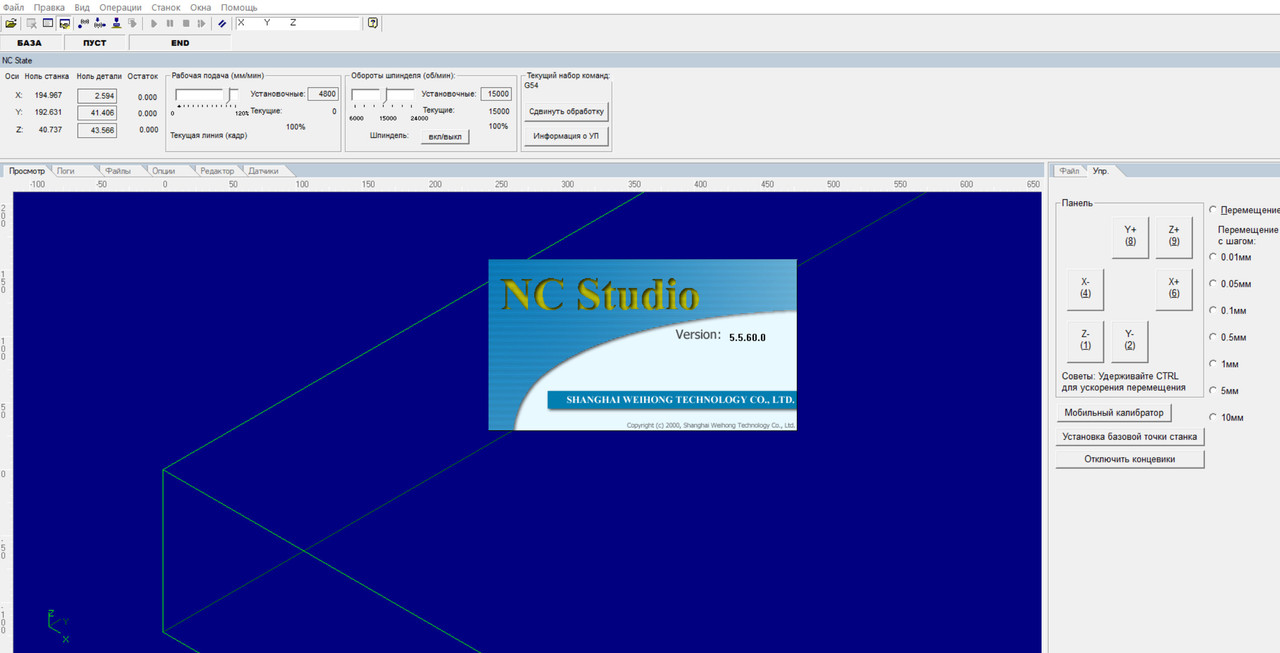Jog axis with Y- (2) button
The image size is (1280, 653).
(1130, 340)
